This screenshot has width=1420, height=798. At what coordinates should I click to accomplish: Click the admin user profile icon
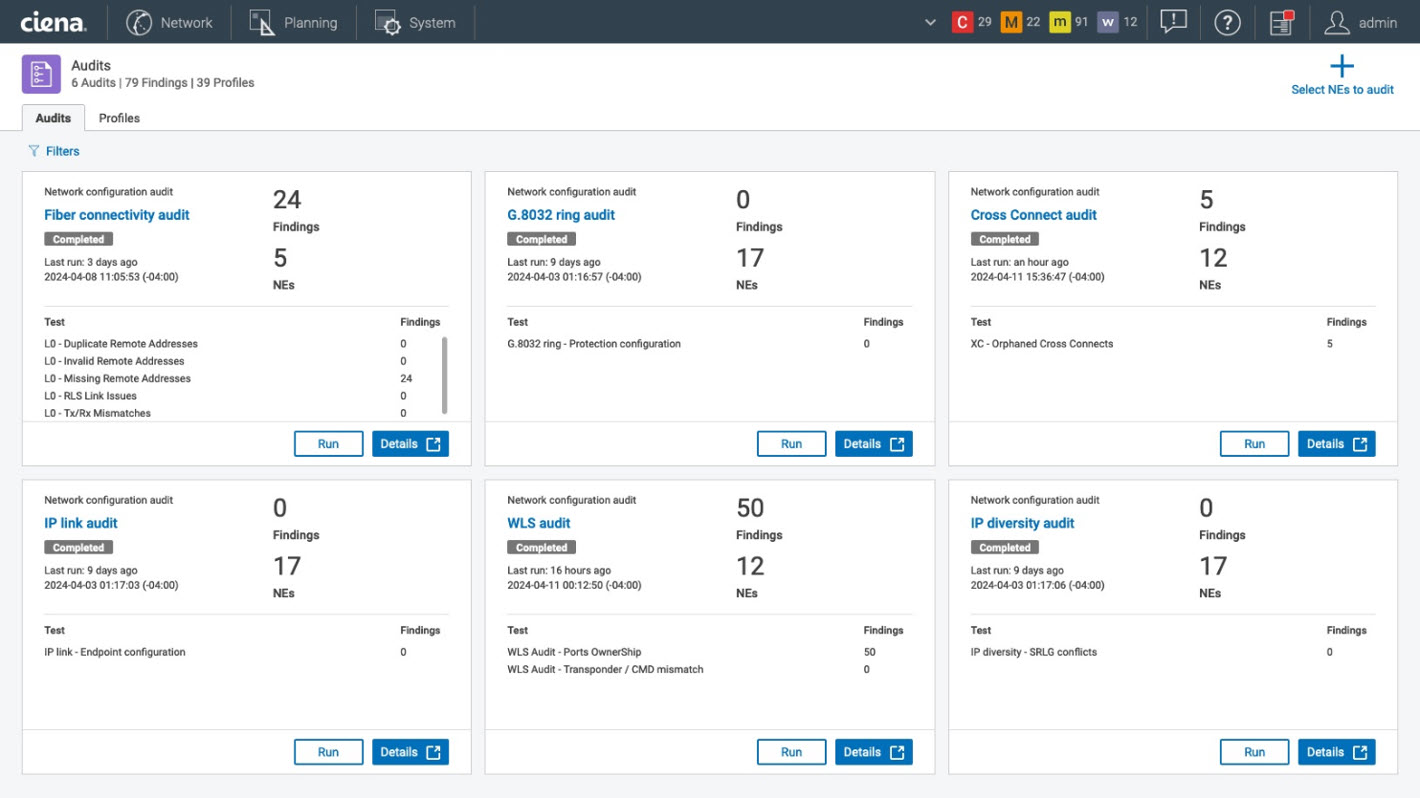[x=1336, y=22]
